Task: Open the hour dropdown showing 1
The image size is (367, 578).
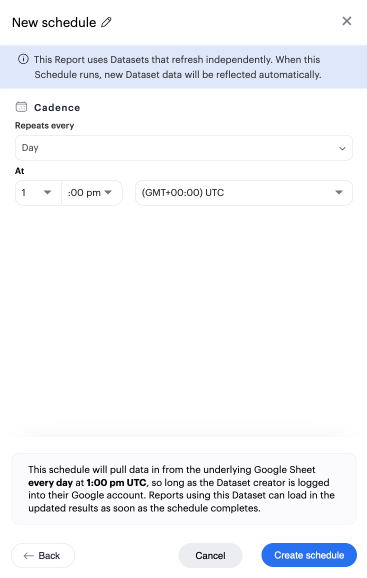Action: click(x=38, y=193)
